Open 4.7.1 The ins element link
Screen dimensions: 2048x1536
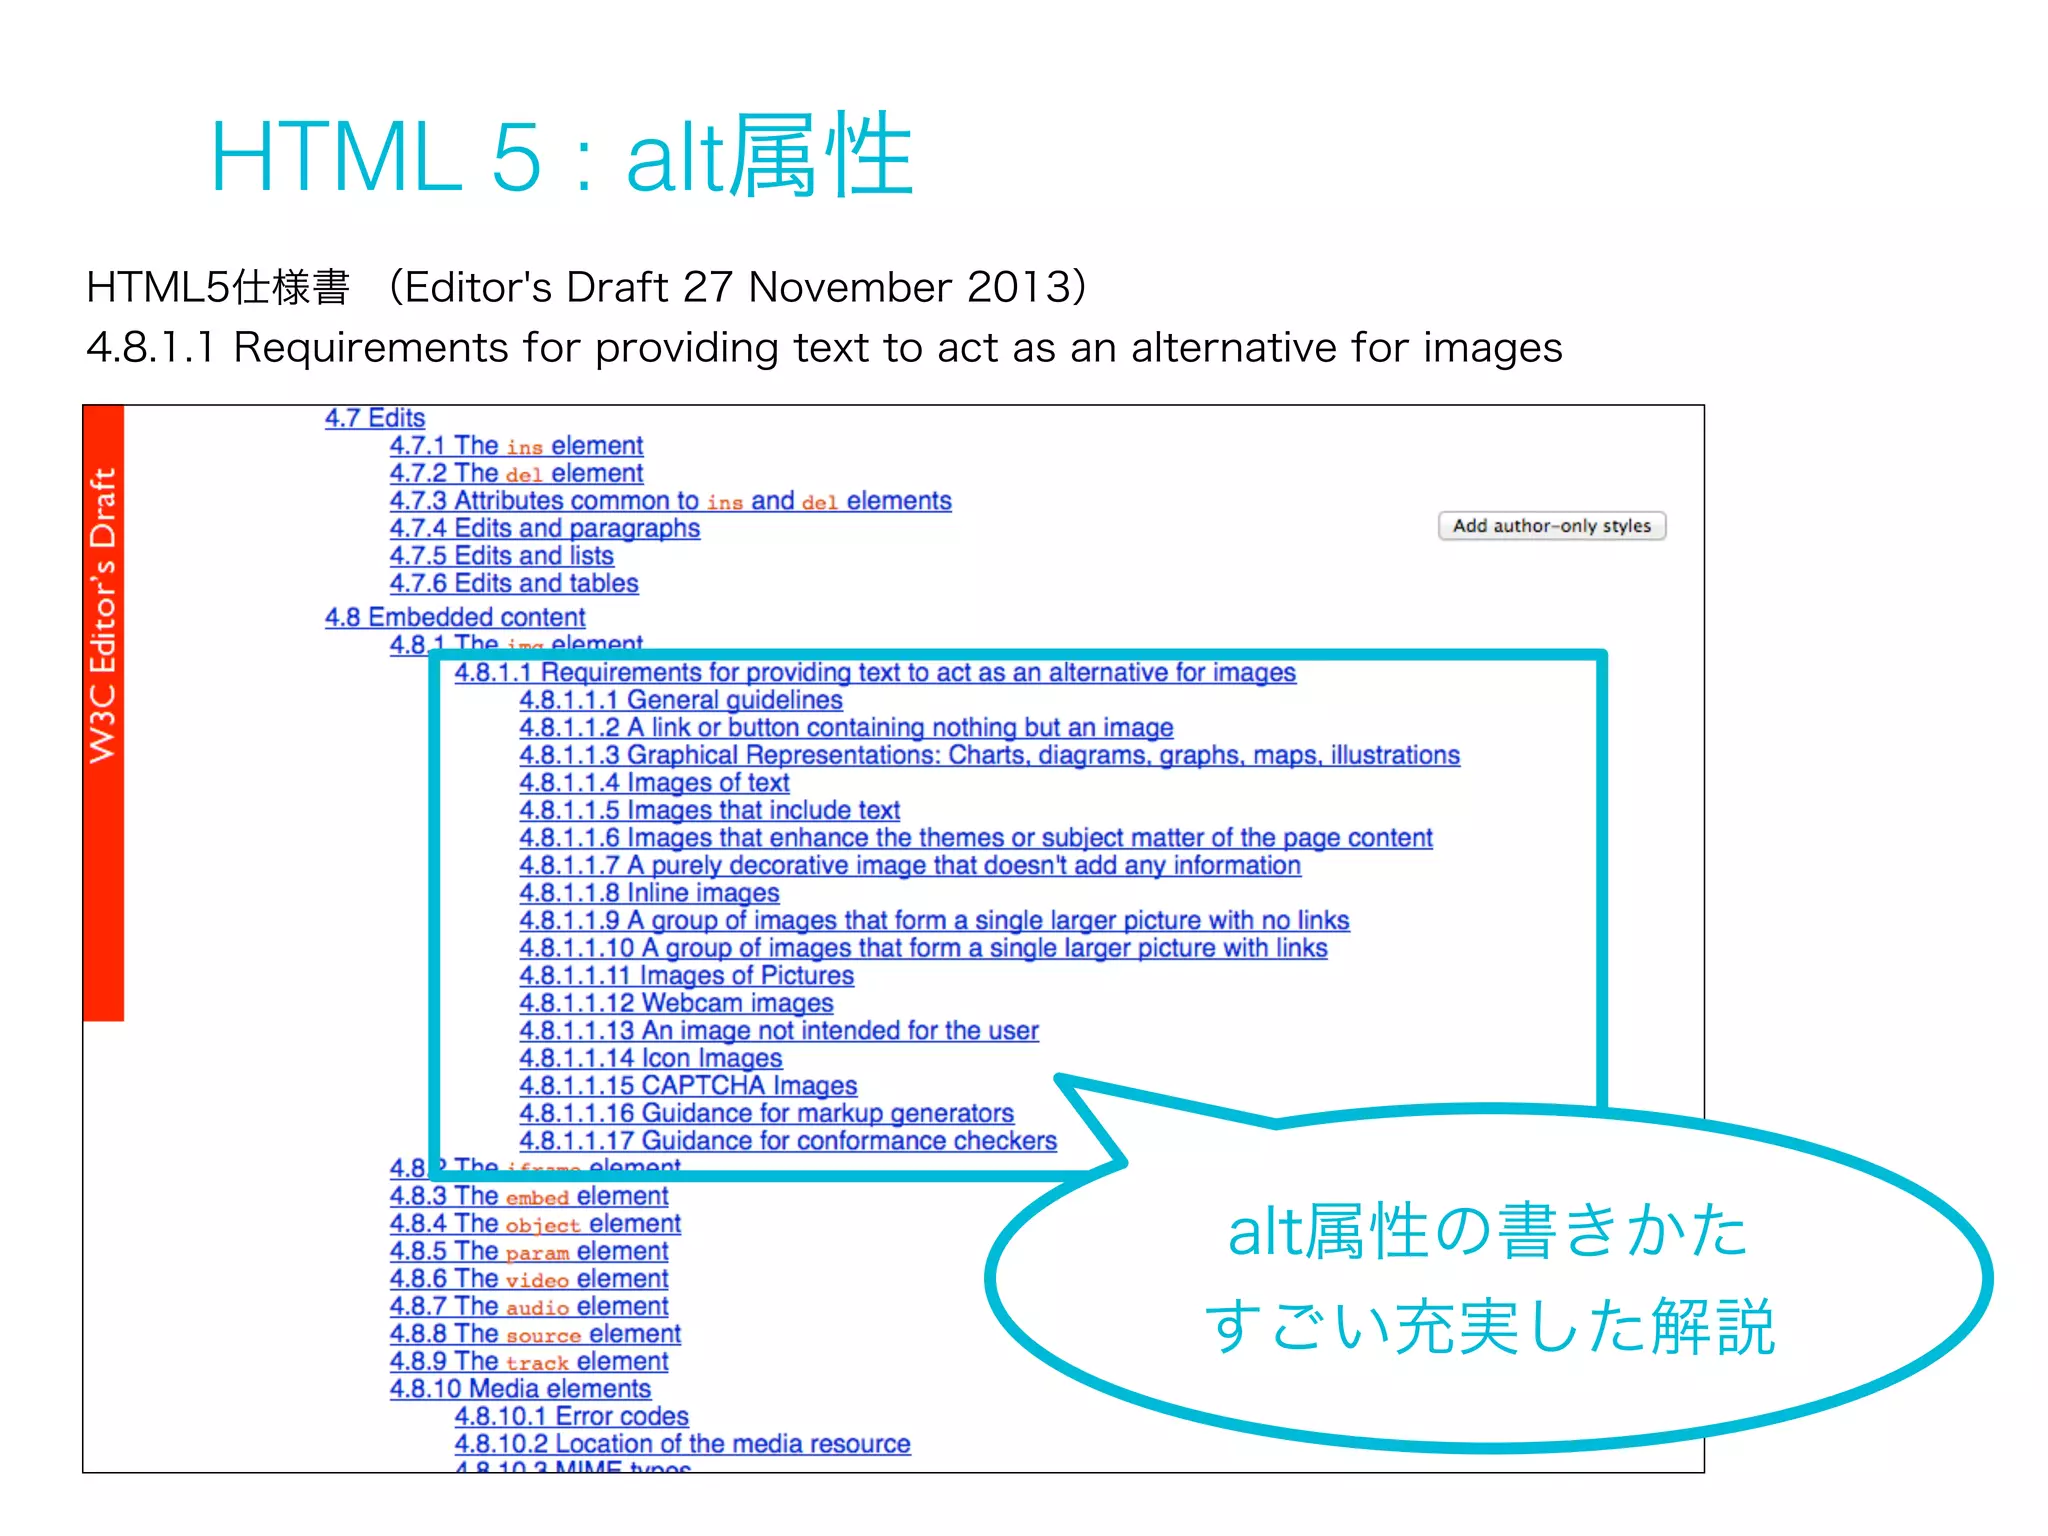point(516,446)
